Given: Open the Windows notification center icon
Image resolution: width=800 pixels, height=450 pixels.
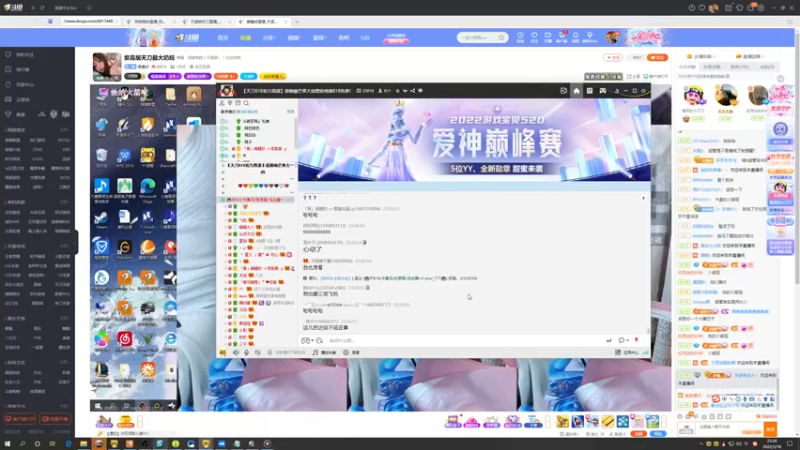Looking at the screenshot, I should click(790, 443).
